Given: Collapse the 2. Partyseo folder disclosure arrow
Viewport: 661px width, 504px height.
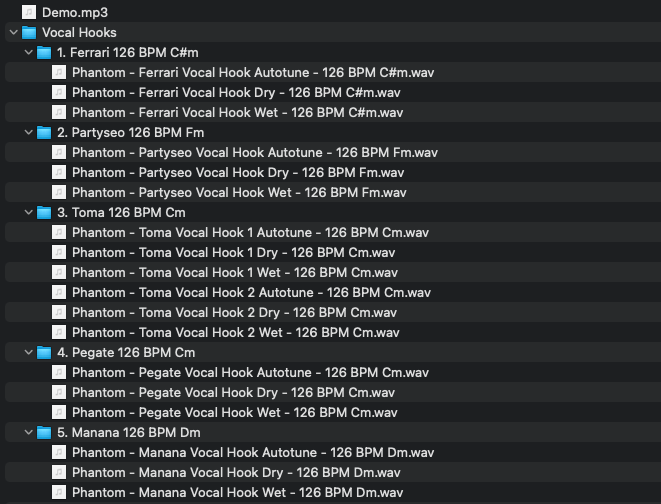Looking at the screenshot, I should [27, 132].
